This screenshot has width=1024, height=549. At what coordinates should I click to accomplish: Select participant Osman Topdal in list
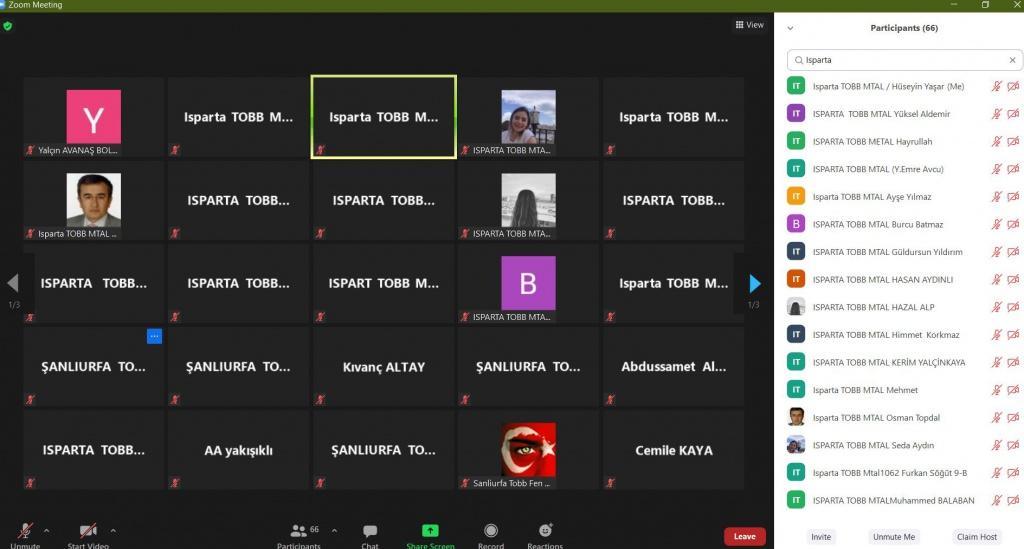click(904, 418)
